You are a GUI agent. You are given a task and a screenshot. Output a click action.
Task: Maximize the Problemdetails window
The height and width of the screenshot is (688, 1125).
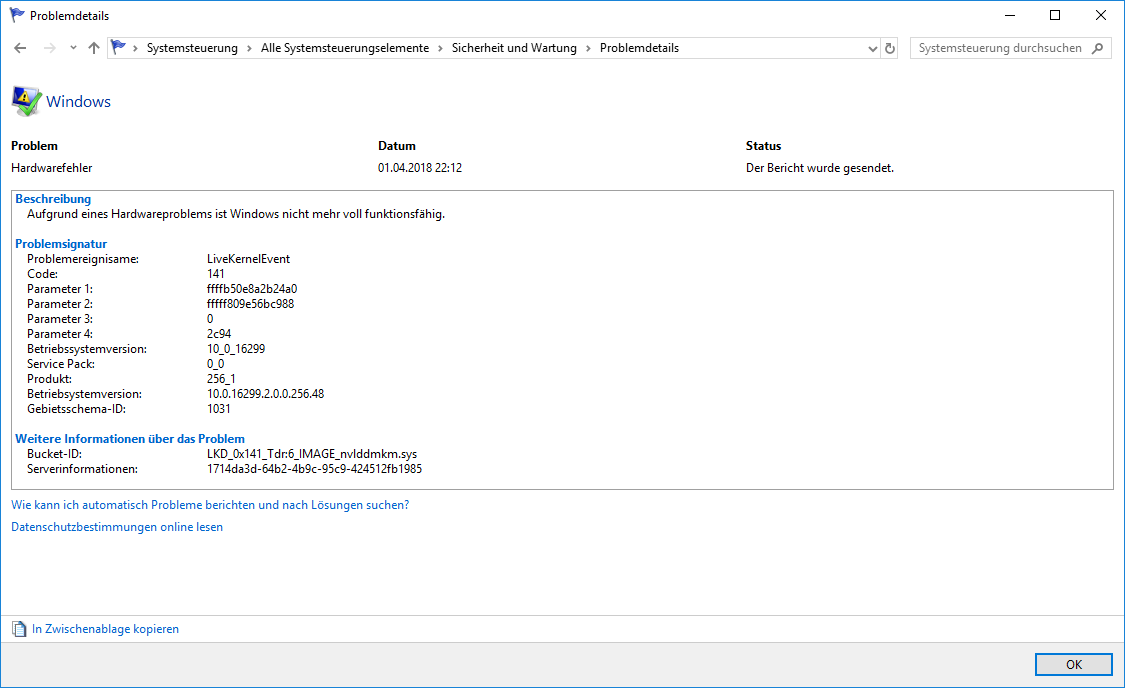pos(1055,15)
